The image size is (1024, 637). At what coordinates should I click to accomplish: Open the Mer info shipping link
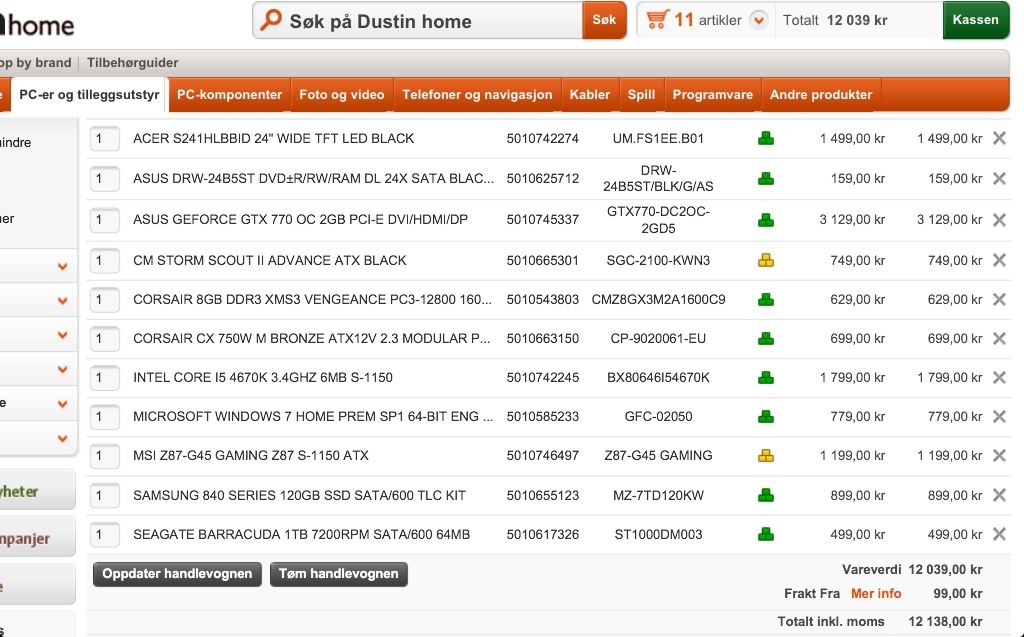pyautogui.click(x=876, y=593)
